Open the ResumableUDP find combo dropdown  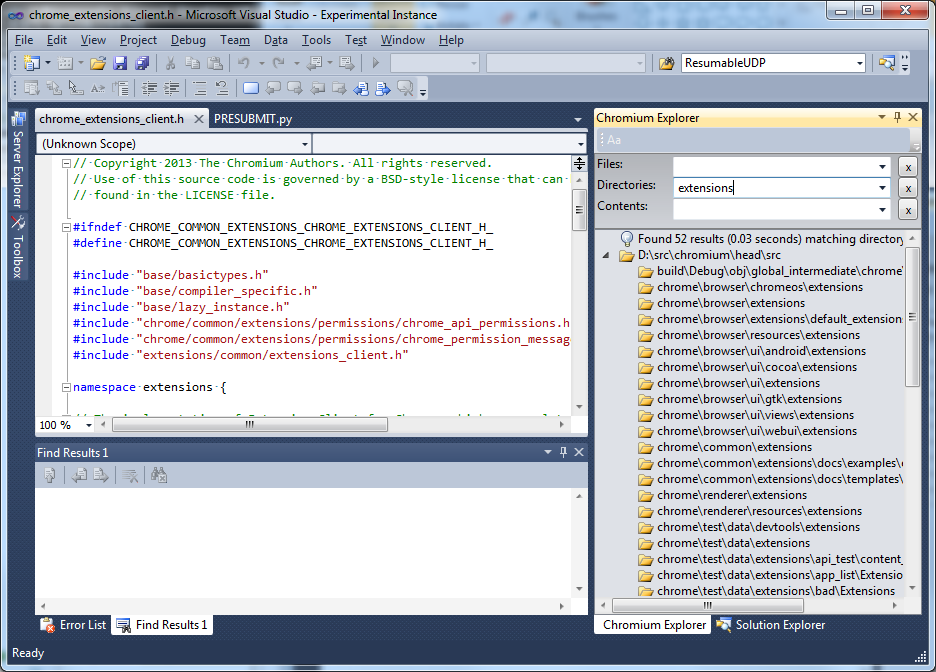click(860, 63)
